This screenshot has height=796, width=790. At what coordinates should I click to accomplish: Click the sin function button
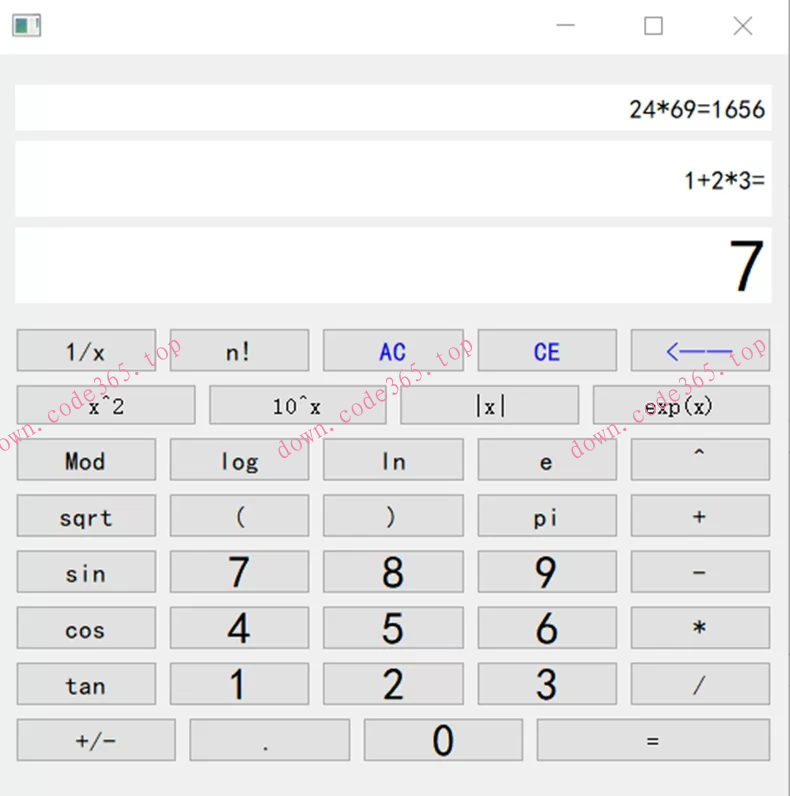click(86, 572)
